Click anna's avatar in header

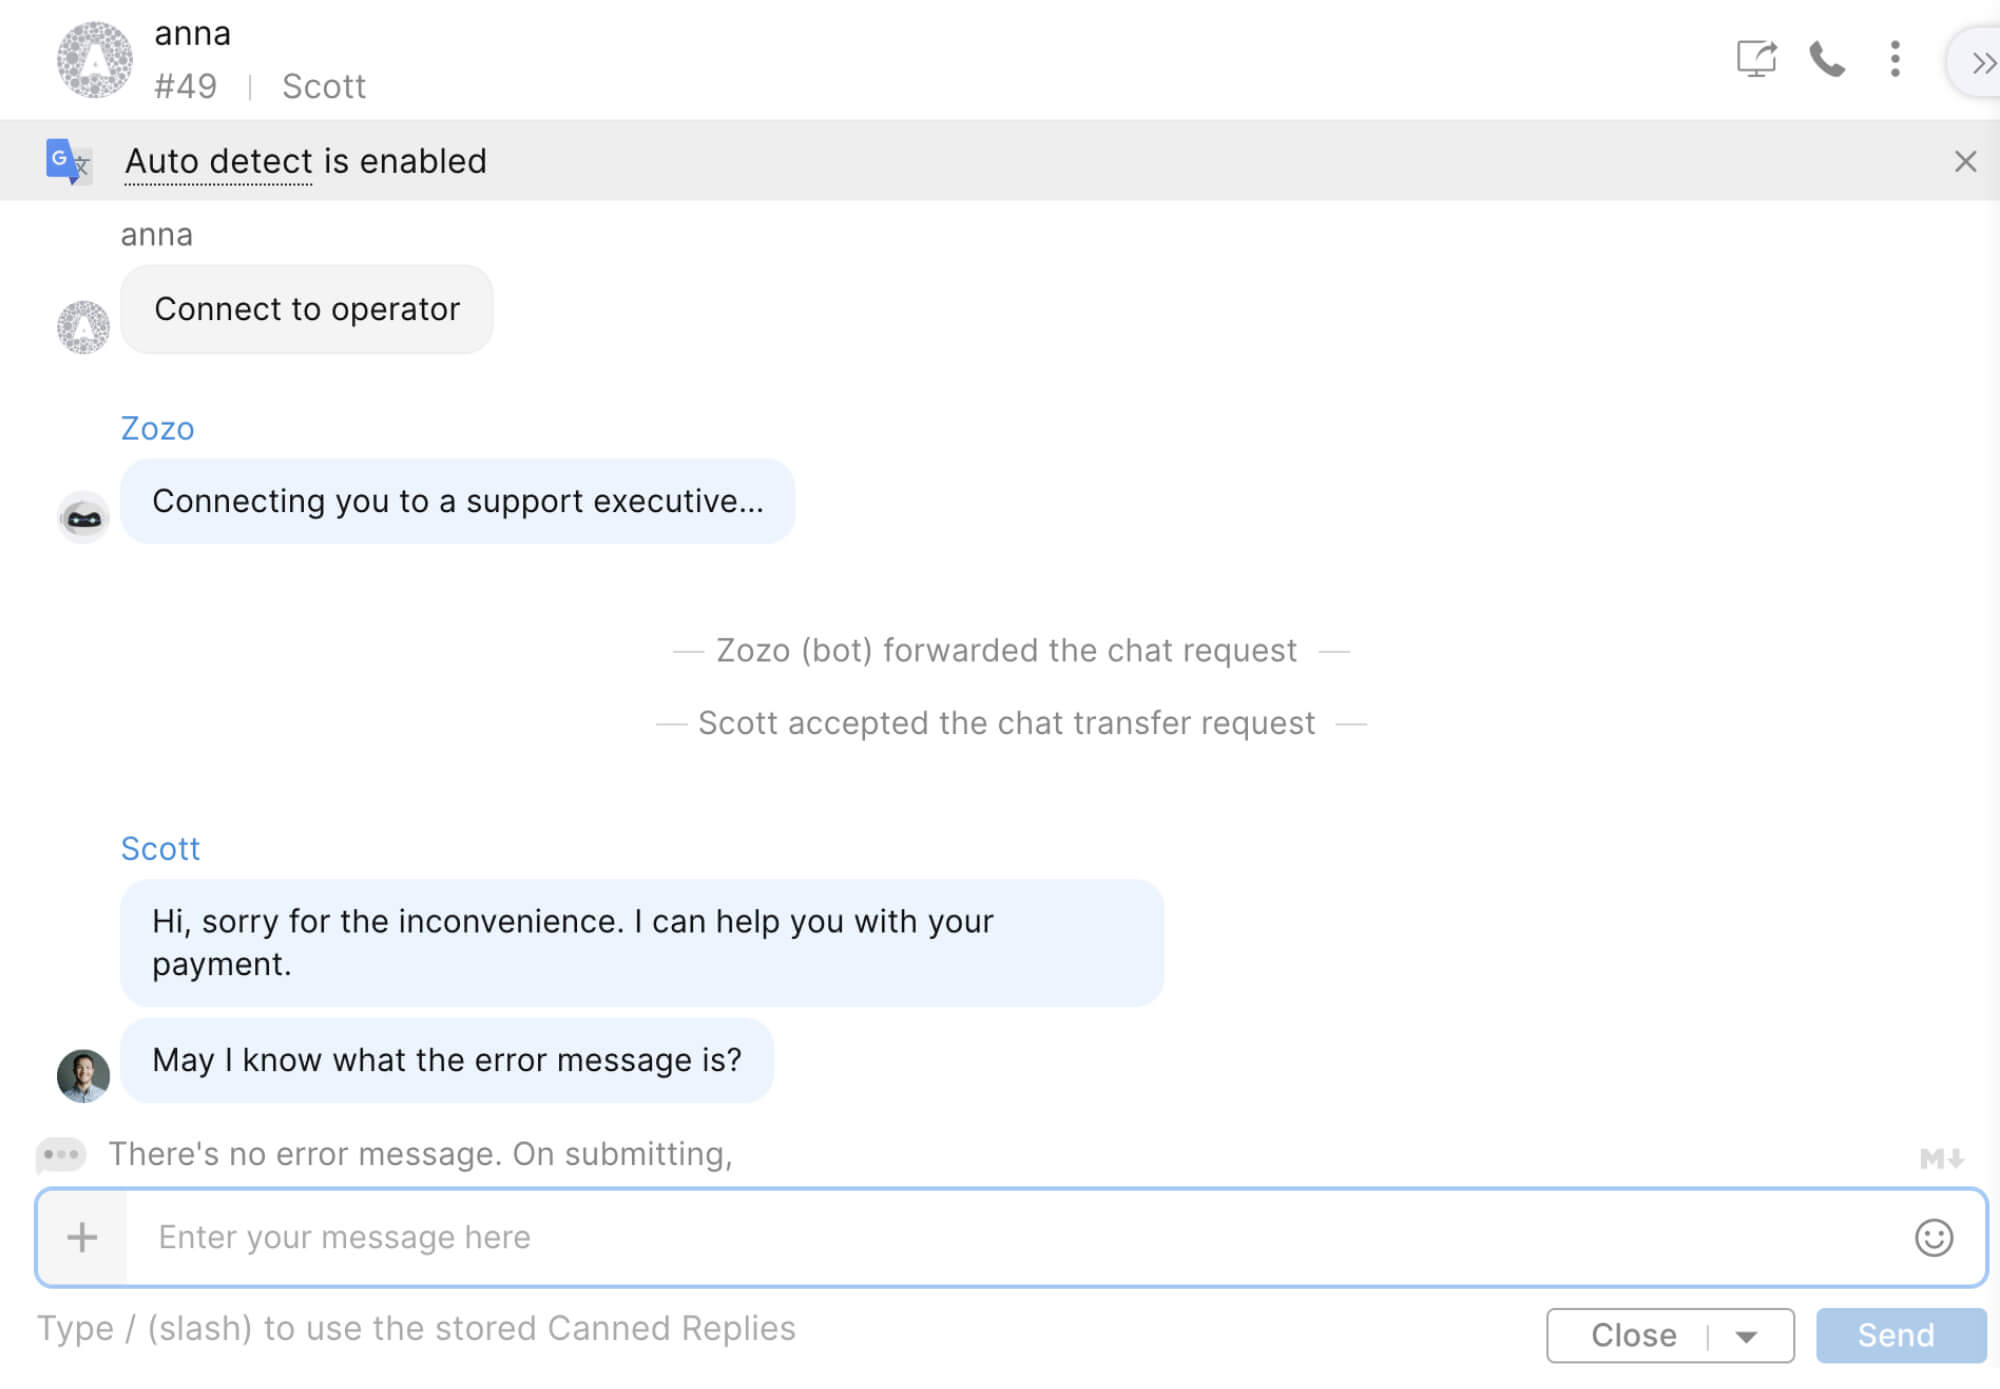94,60
